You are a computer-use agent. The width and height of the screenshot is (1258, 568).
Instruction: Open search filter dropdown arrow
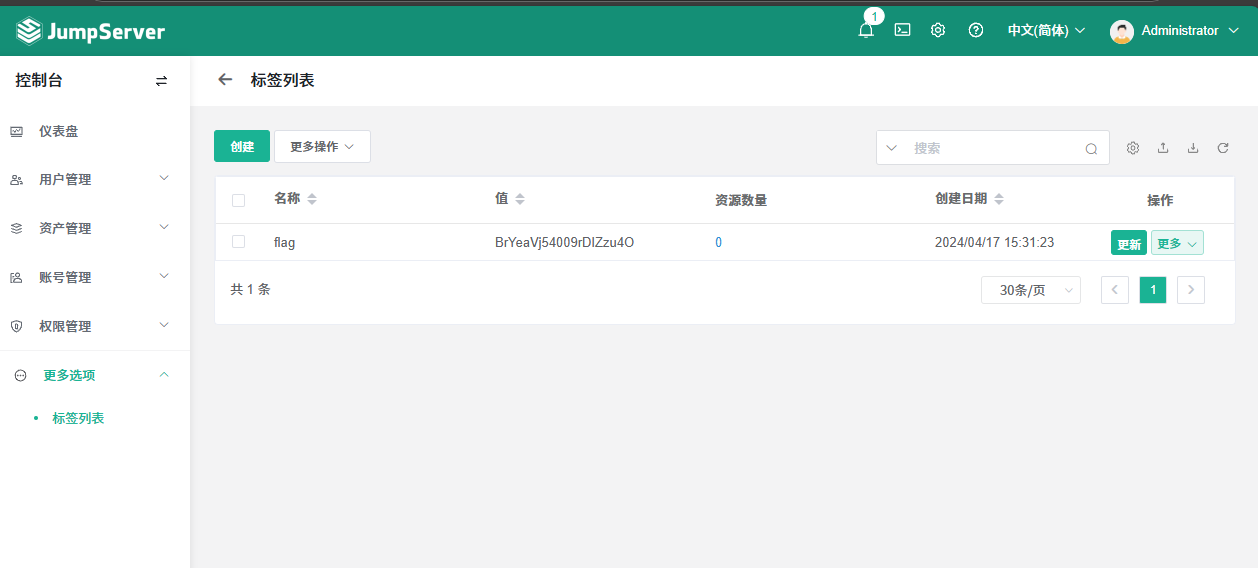click(892, 148)
